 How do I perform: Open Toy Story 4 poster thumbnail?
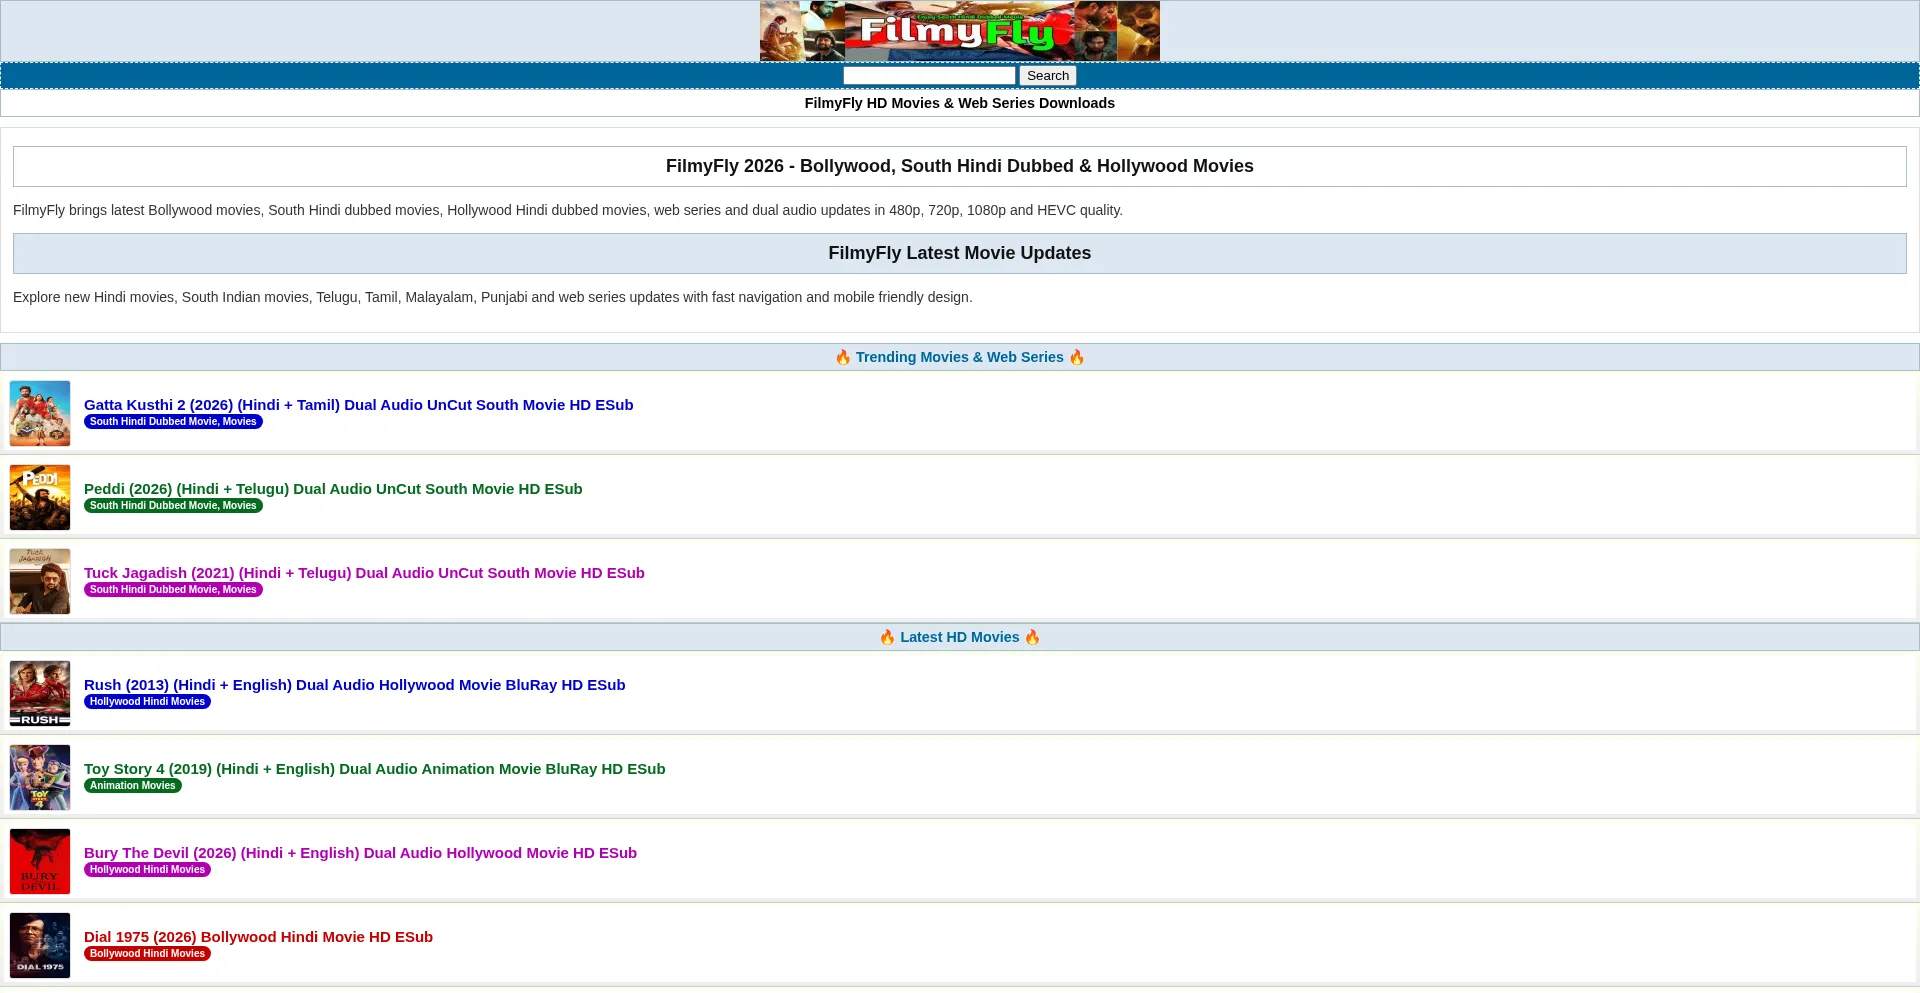point(40,777)
